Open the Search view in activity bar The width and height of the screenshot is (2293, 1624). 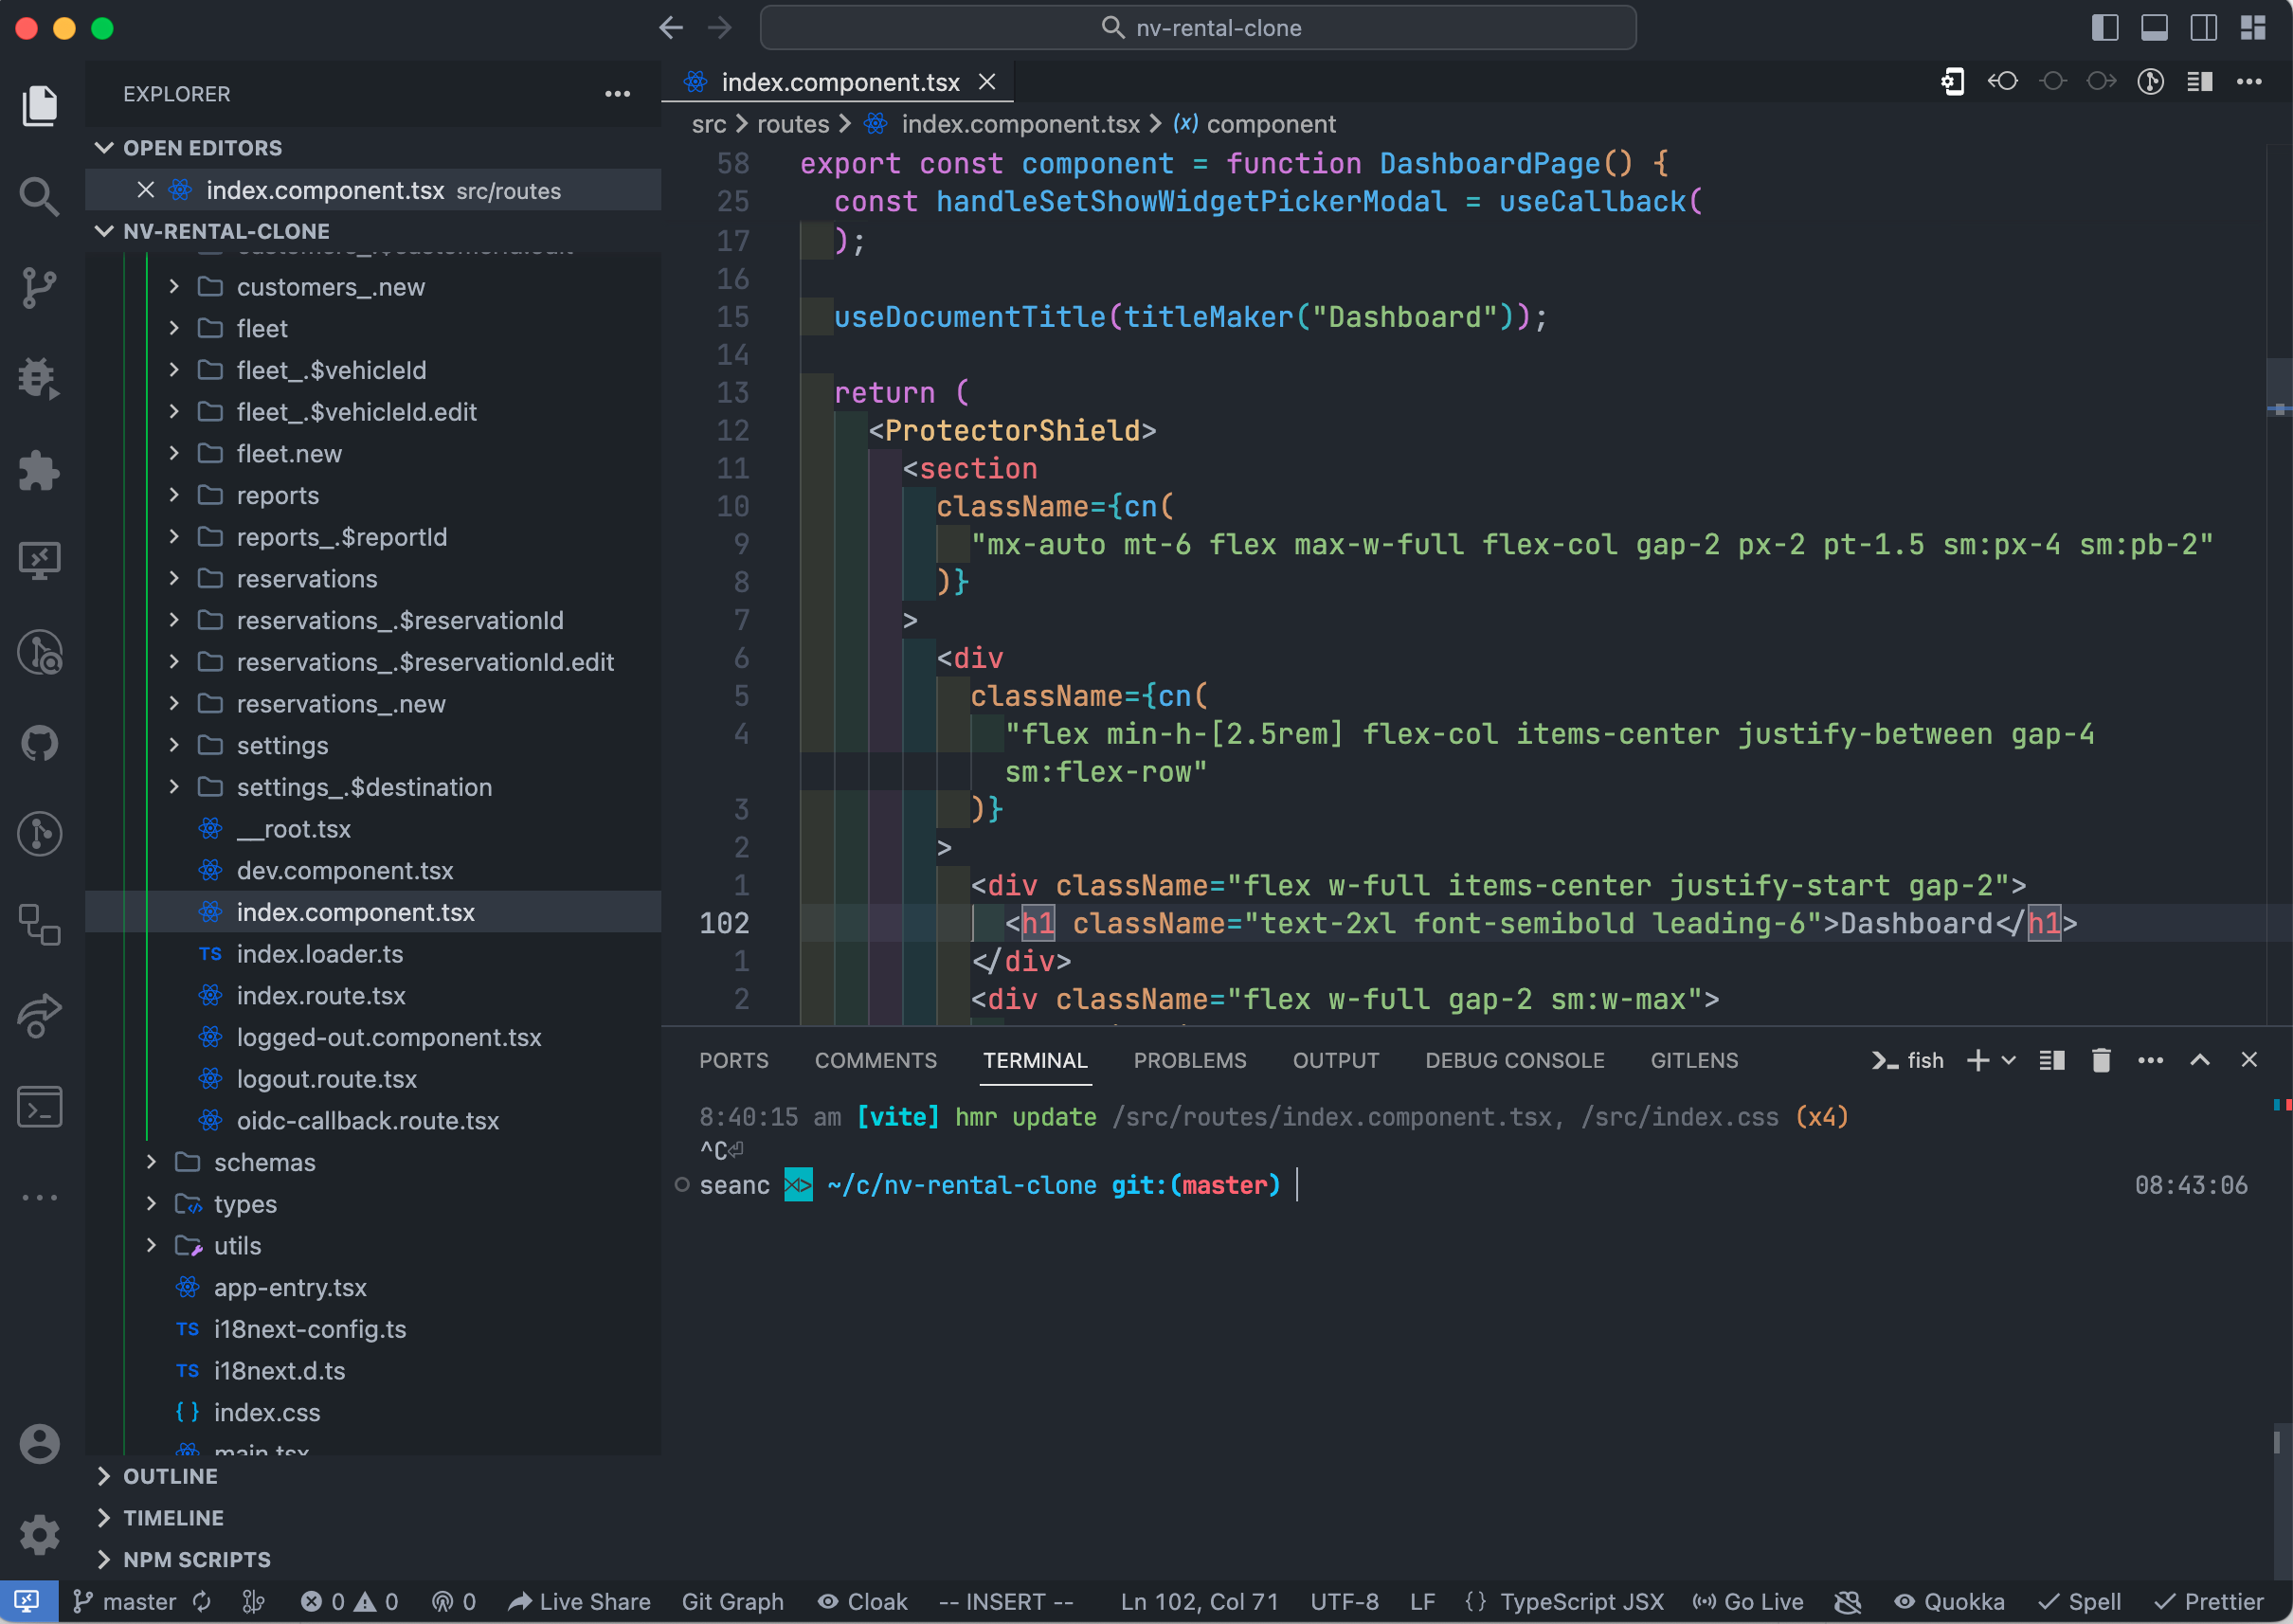39,197
